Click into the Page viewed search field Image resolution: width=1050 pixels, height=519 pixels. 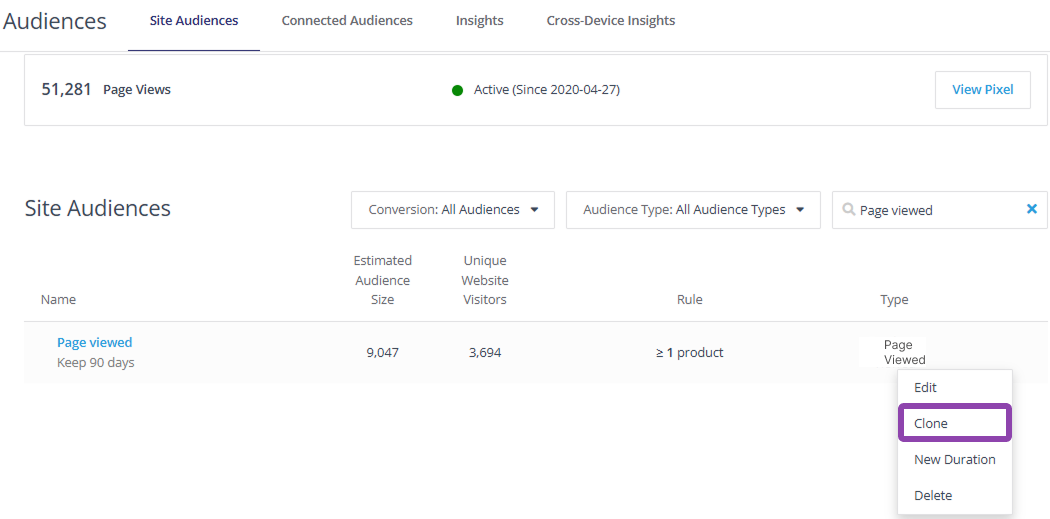click(x=935, y=210)
